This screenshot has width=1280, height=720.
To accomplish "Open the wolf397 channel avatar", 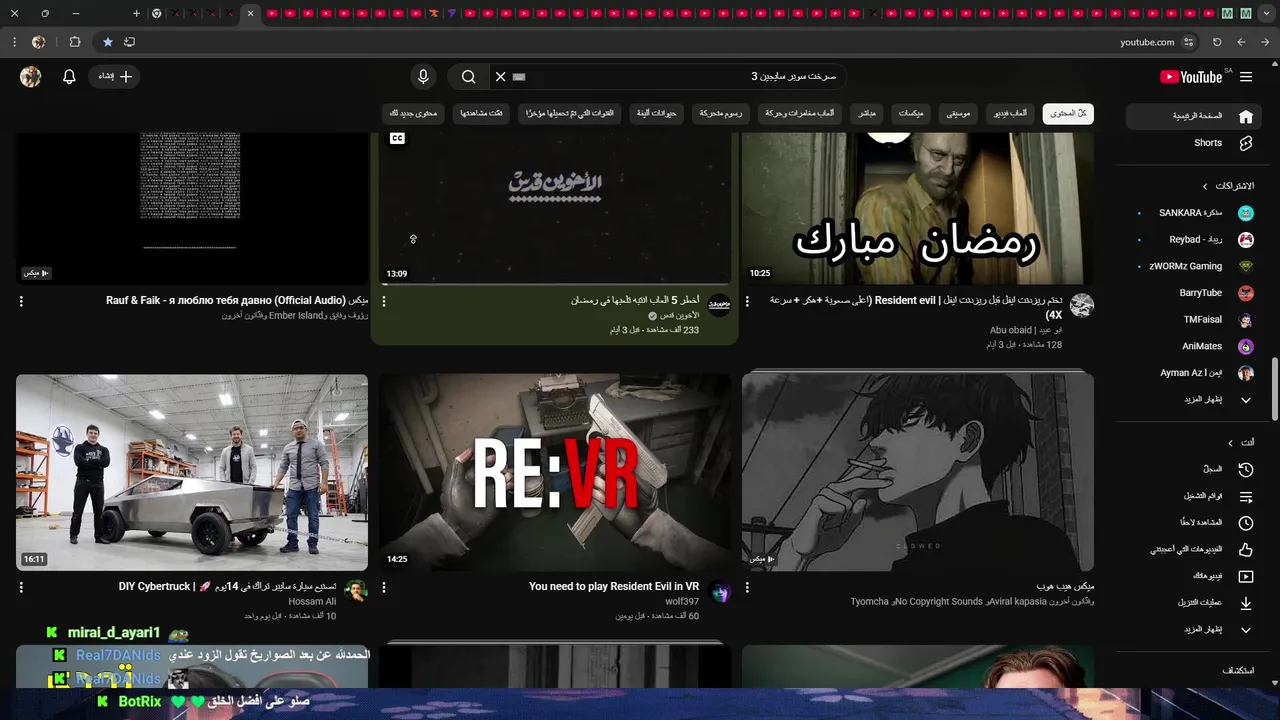I will [x=719, y=592].
